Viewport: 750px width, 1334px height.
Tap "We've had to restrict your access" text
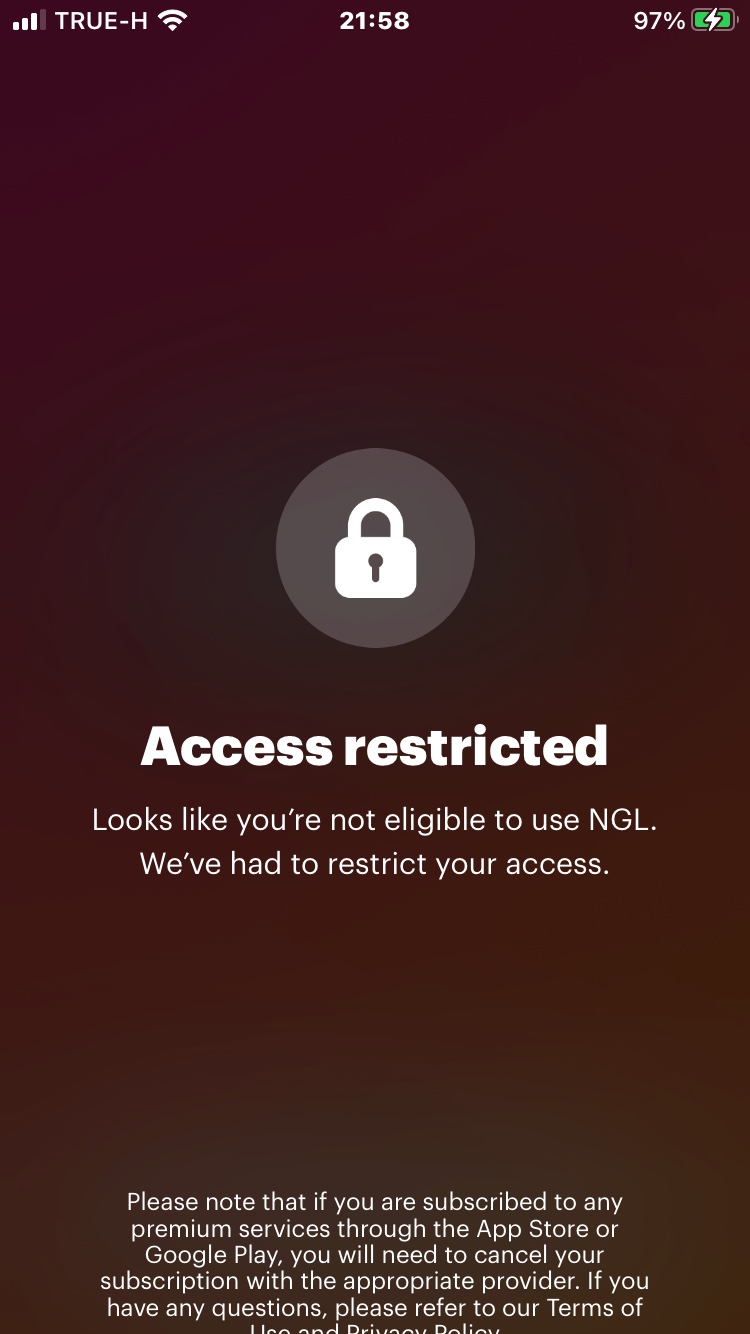tap(374, 864)
